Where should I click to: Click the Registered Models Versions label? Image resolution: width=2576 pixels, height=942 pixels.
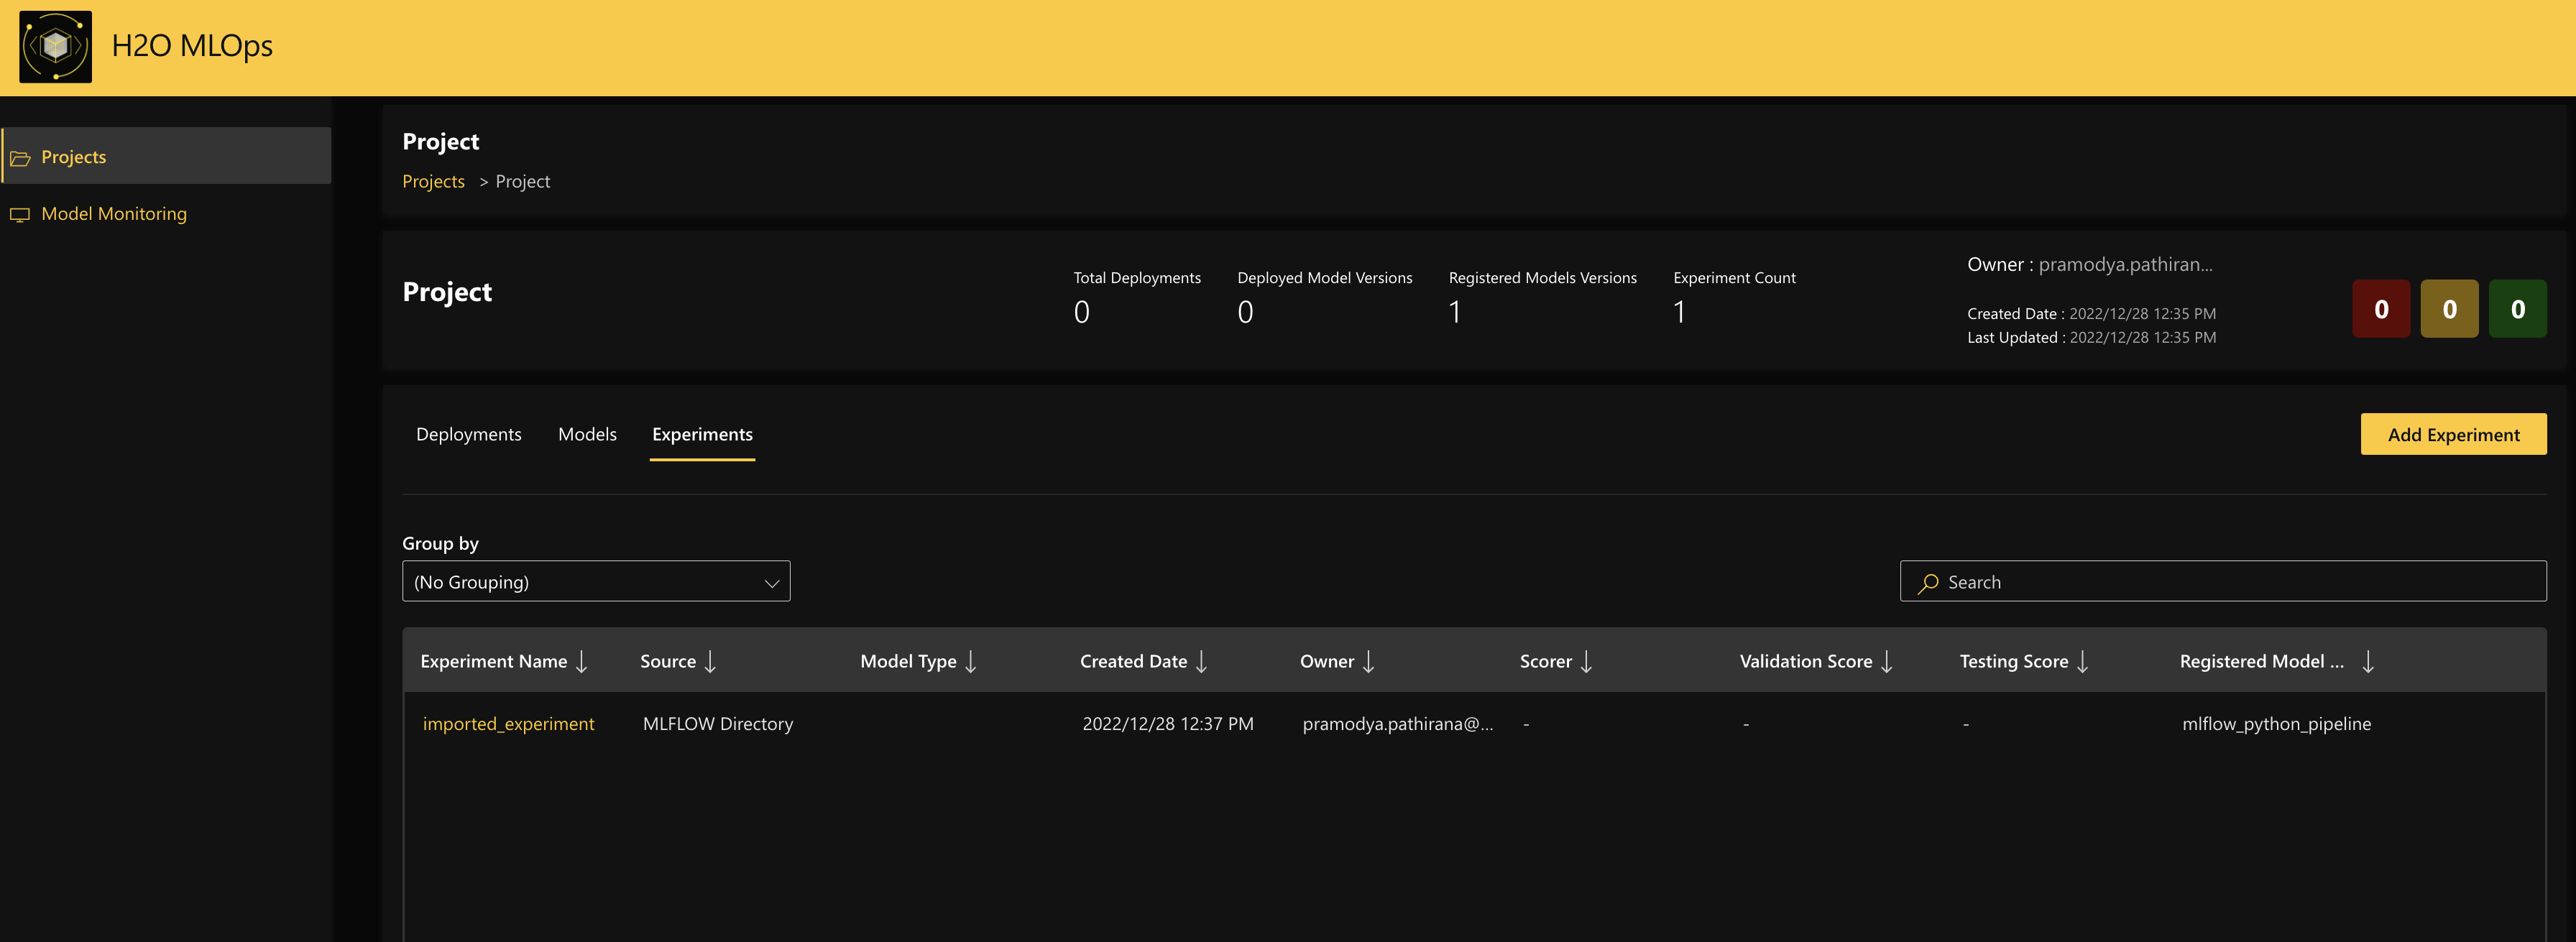coord(1542,277)
